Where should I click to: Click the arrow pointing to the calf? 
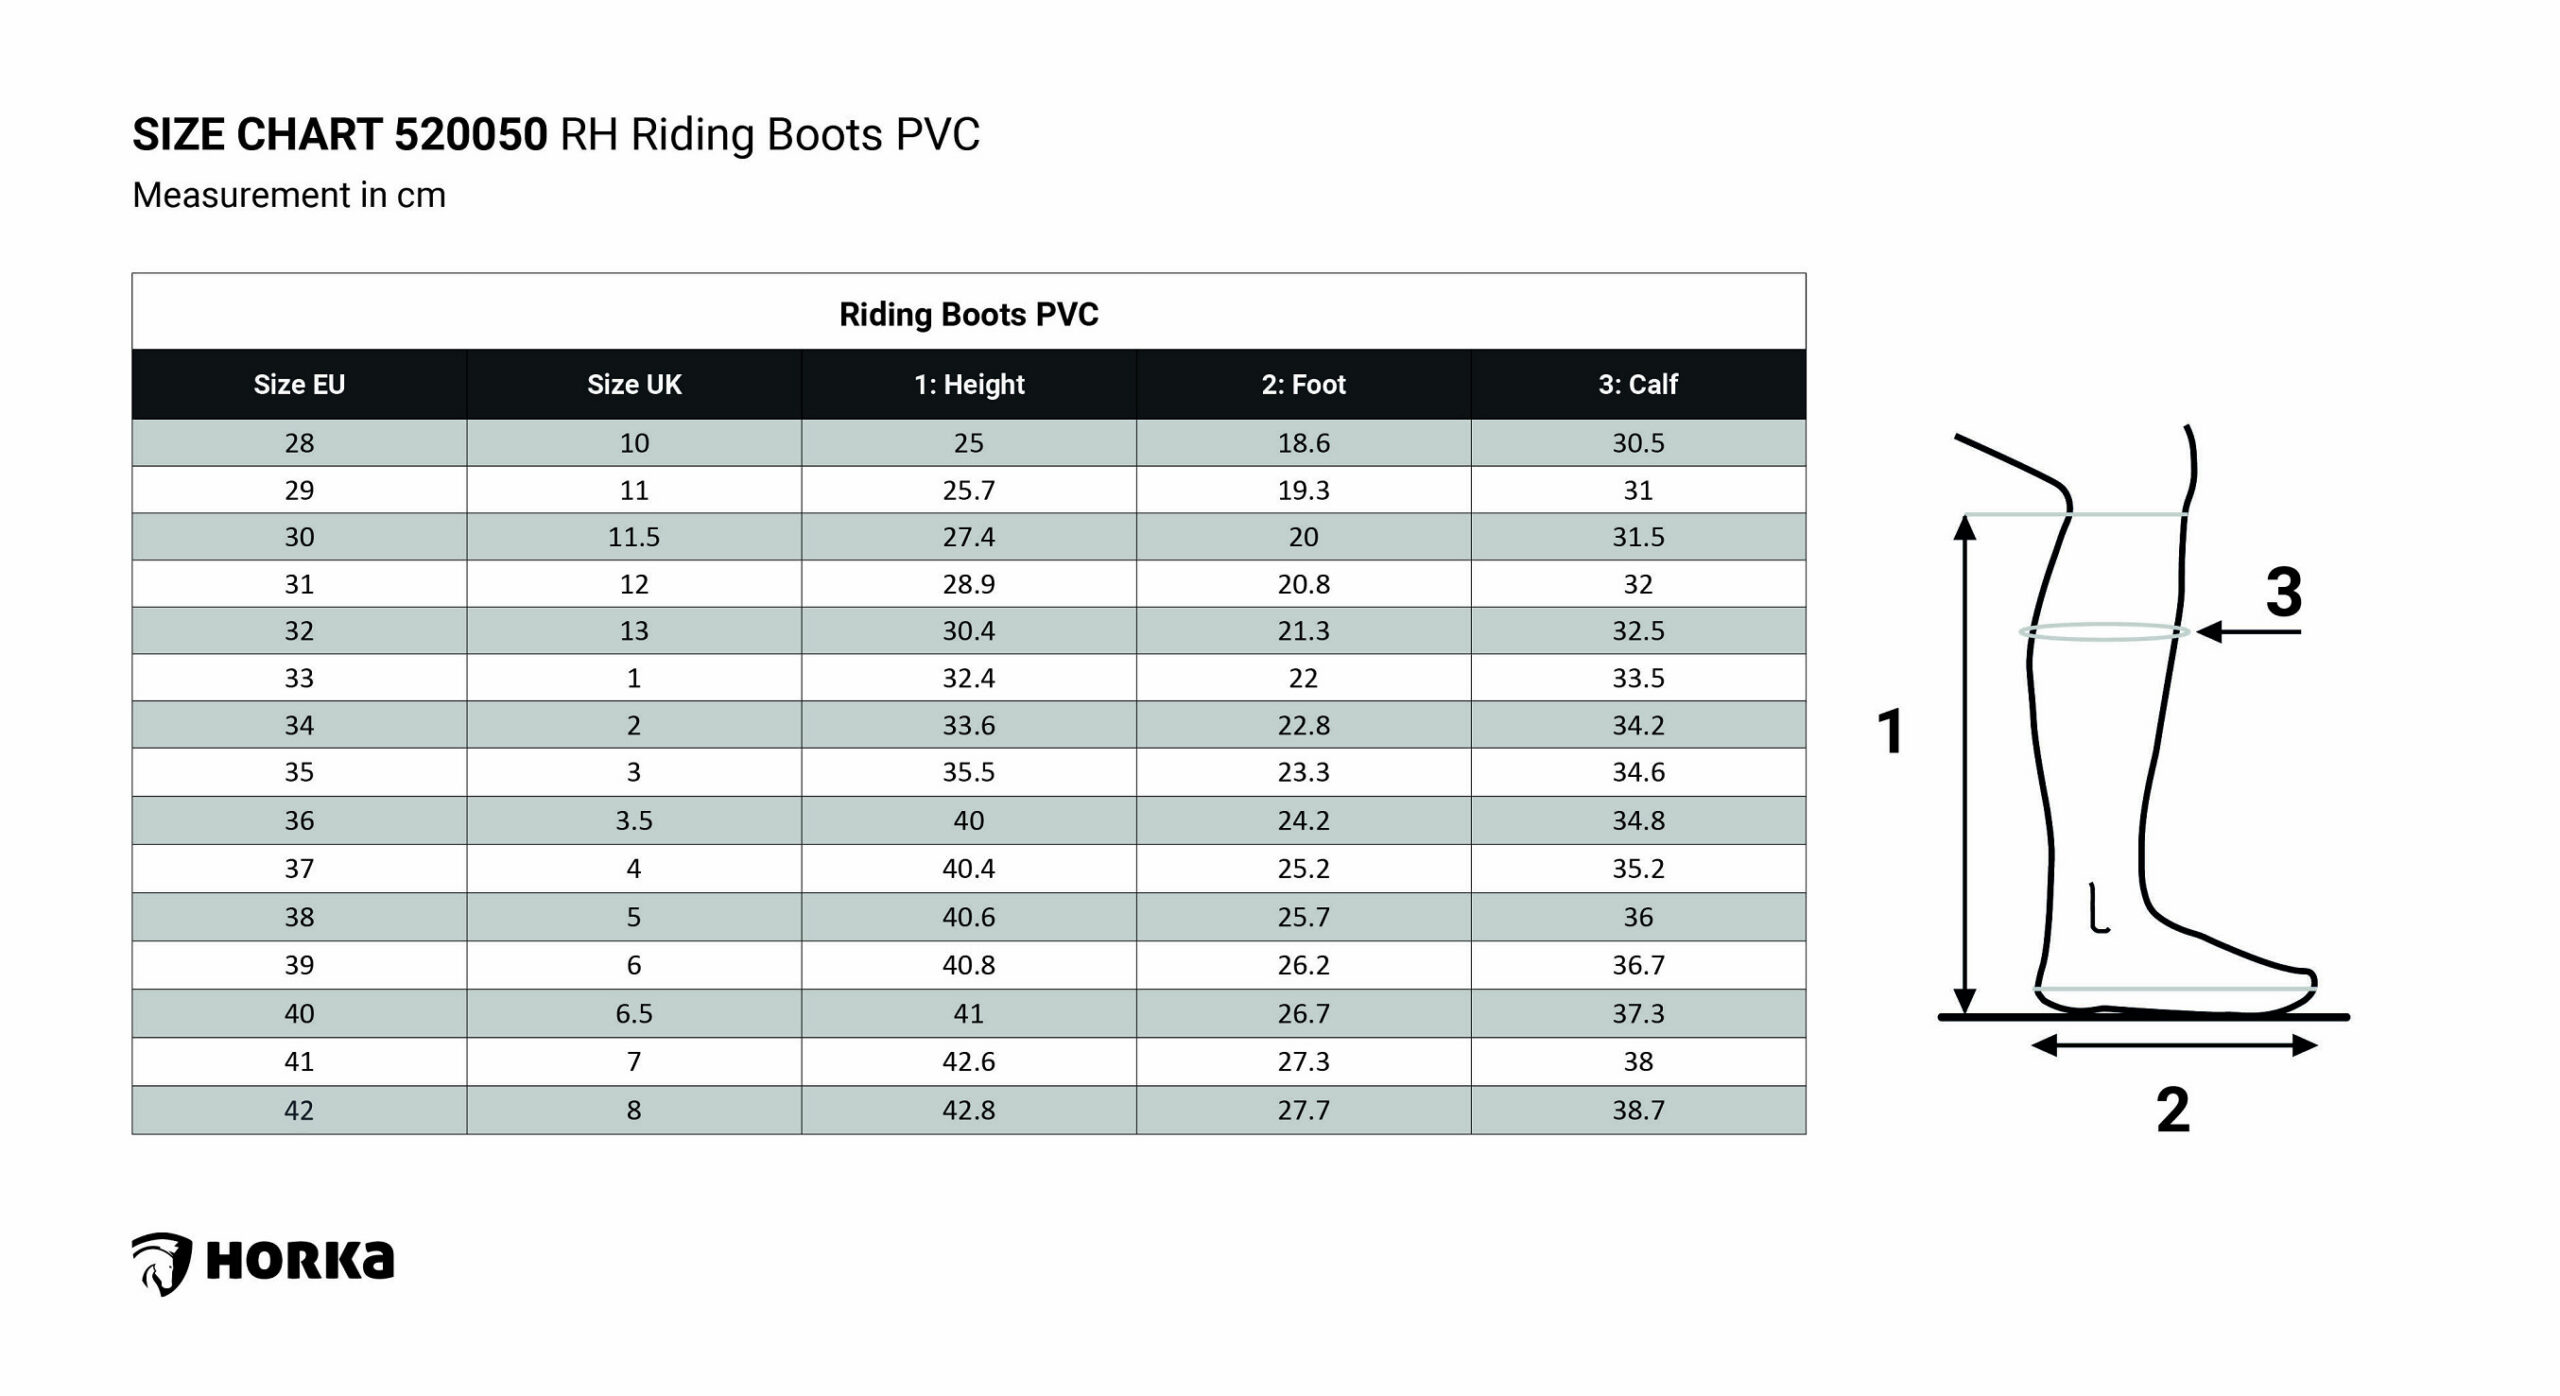(2248, 632)
